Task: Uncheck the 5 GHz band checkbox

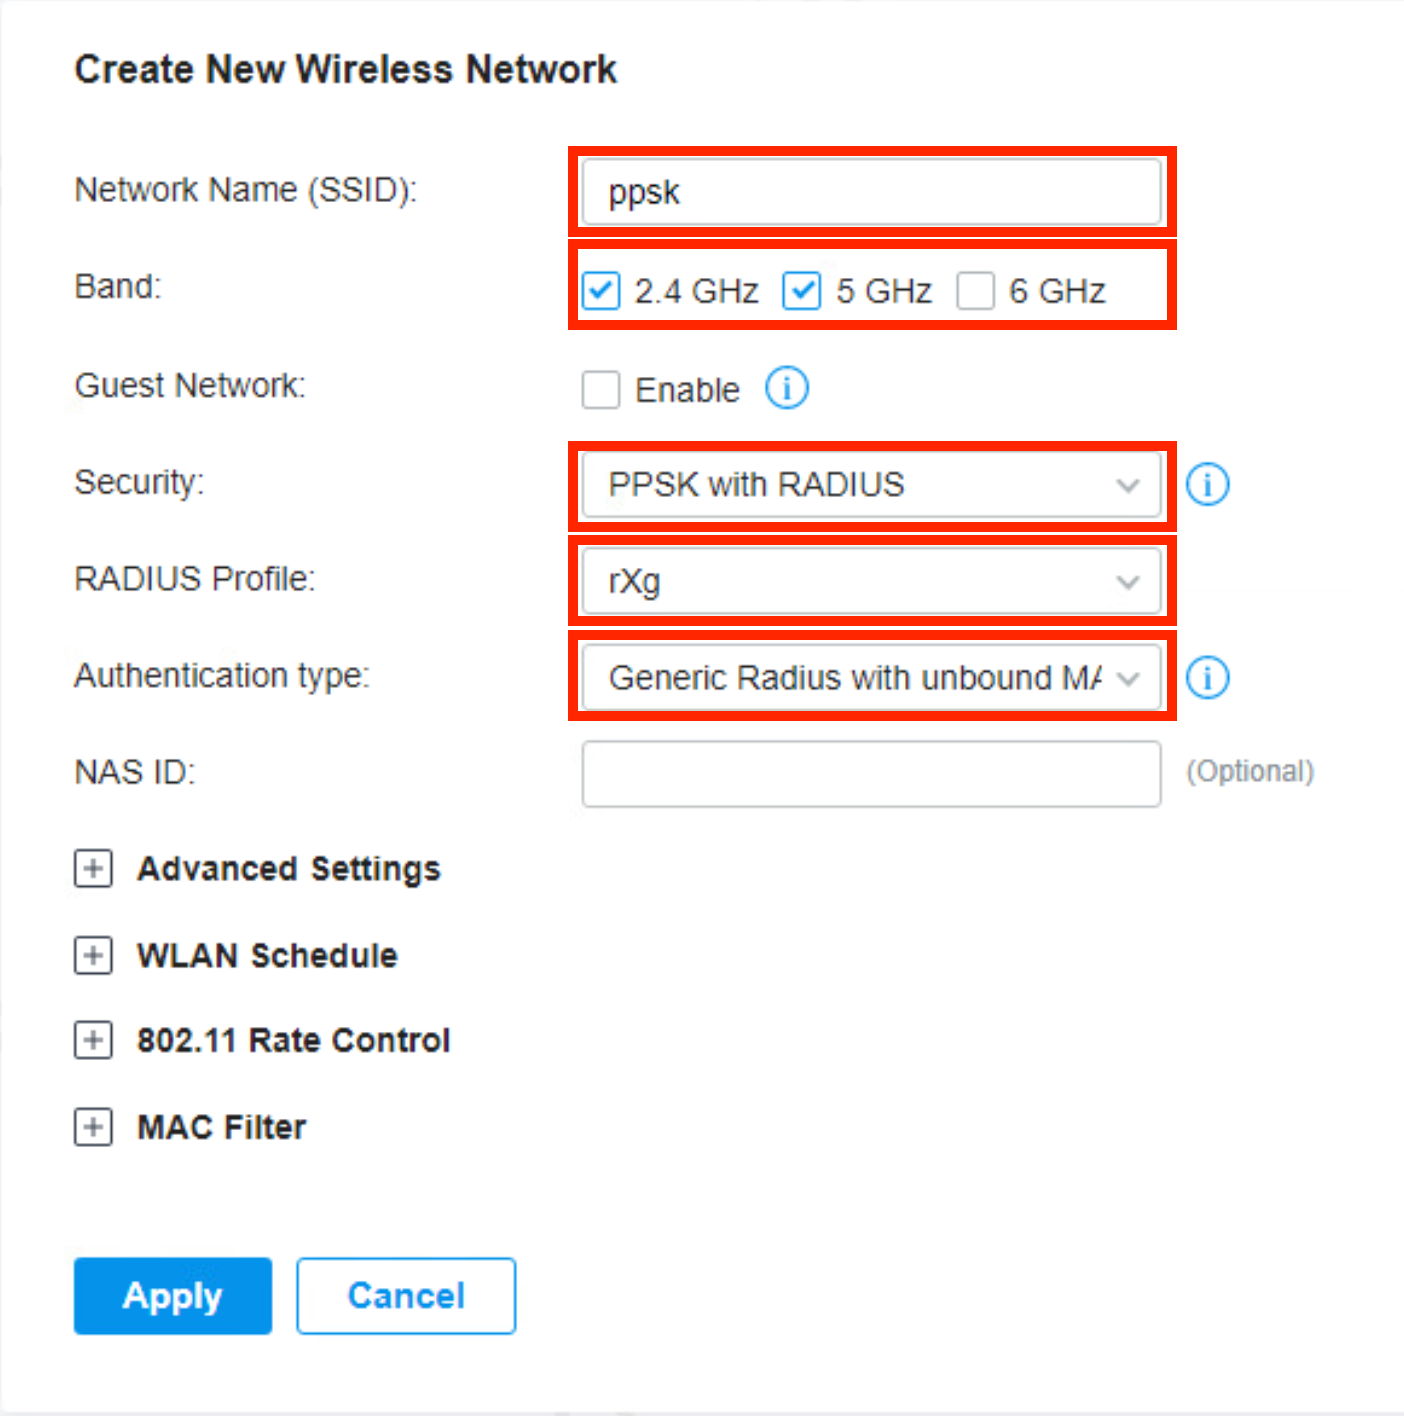Action: [x=802, y=291]
